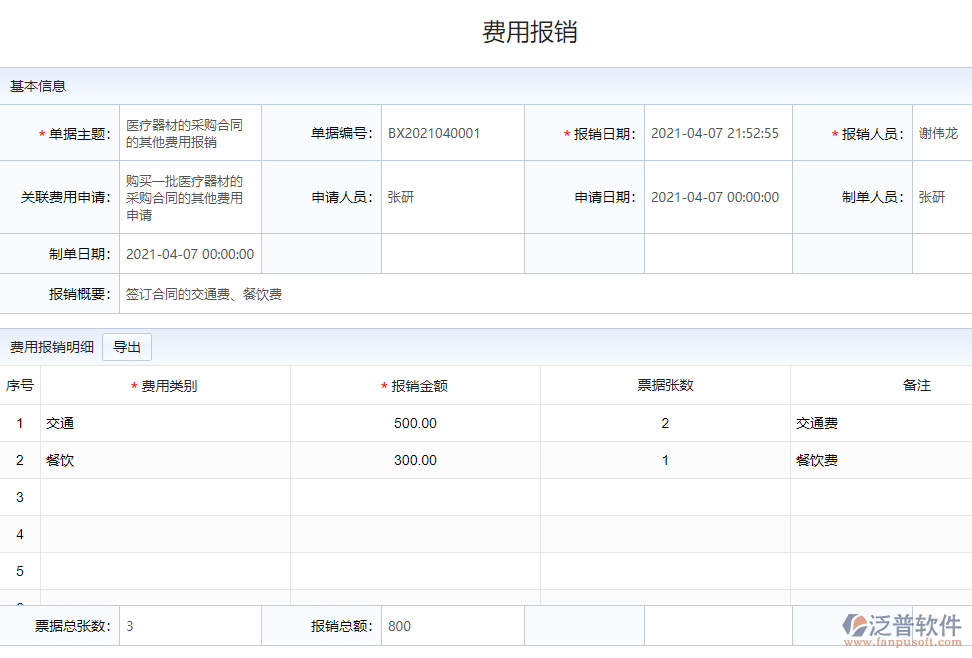Image resolution: width=972 pixels, height=658 pixels.
Task: Click the 报销概要 summary text field
Action: tap(540, 294)
